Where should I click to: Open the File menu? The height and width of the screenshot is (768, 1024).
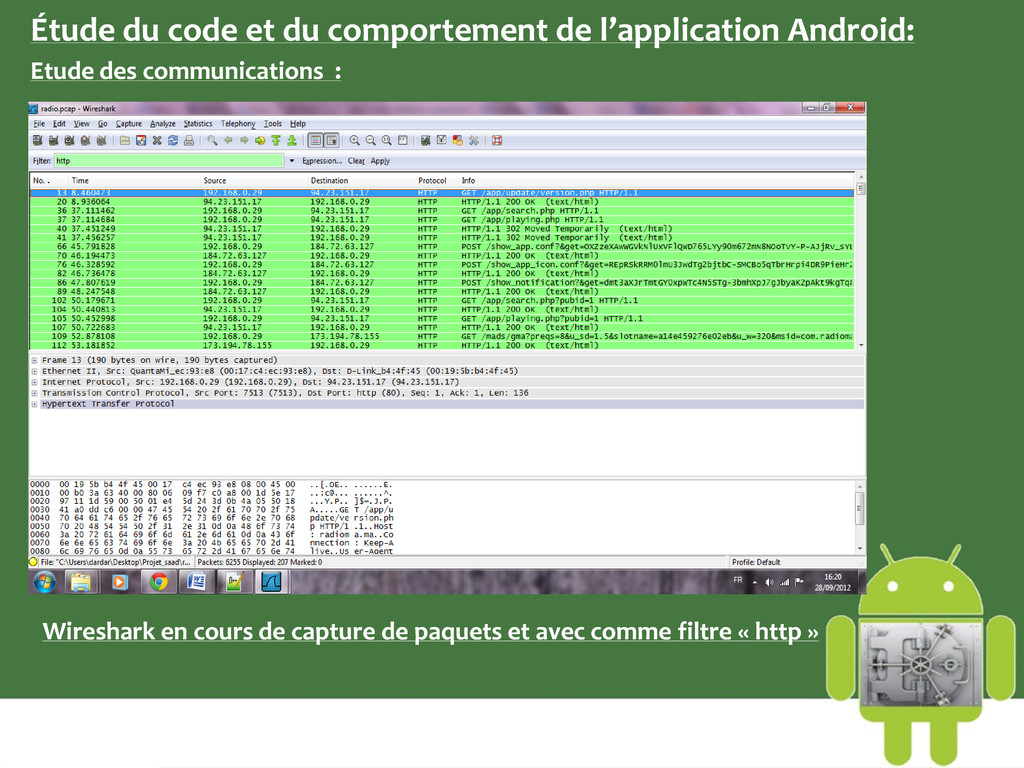point(39,123)
